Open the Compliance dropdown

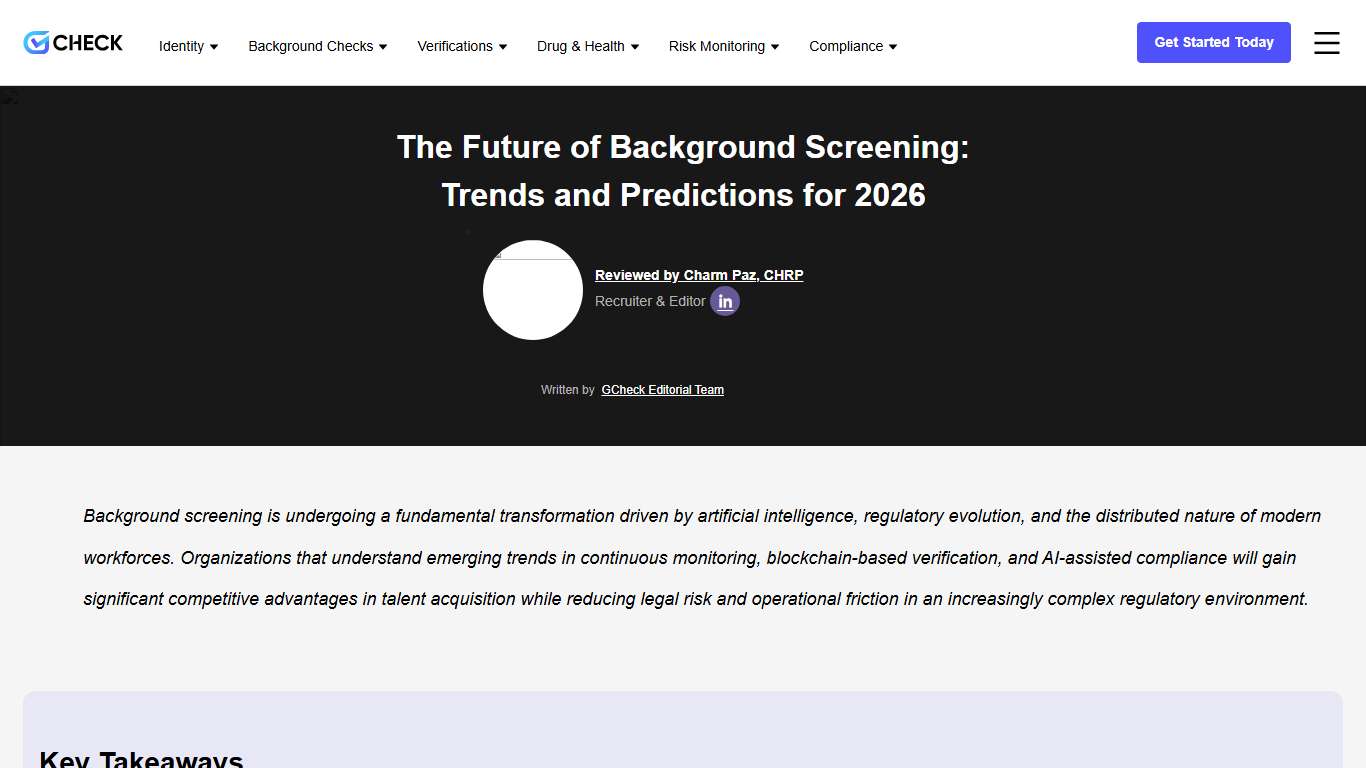click(893, 46)
